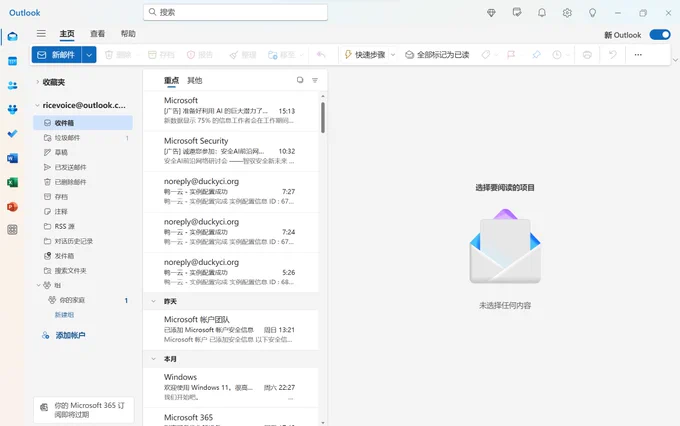Open the more options ellipsis in toolbar
The width and height of the screenshot is (680, 426).
pyautogui.click(x=638, y=55)
